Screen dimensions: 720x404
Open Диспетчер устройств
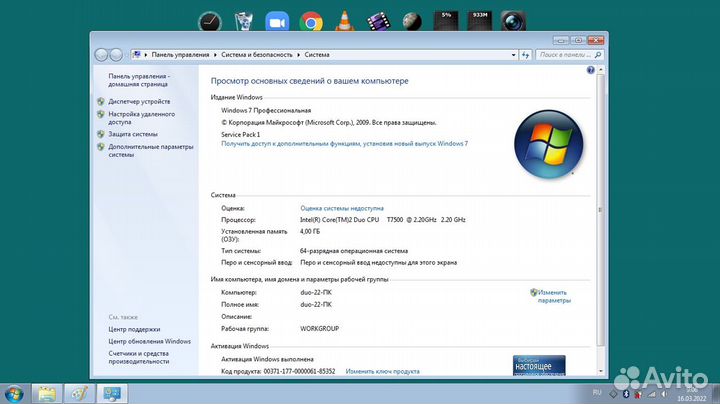[139, 101]
